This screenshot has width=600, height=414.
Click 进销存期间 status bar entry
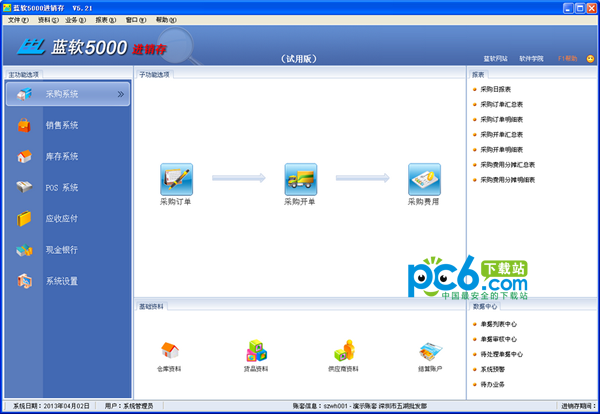tap(579, 406)
